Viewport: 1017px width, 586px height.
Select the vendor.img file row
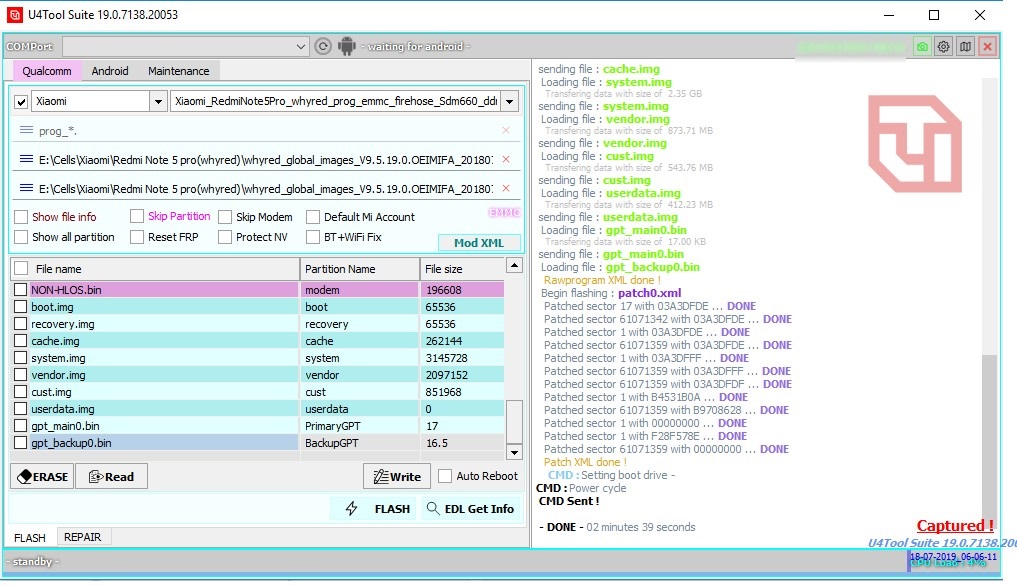tap(257, 374)
